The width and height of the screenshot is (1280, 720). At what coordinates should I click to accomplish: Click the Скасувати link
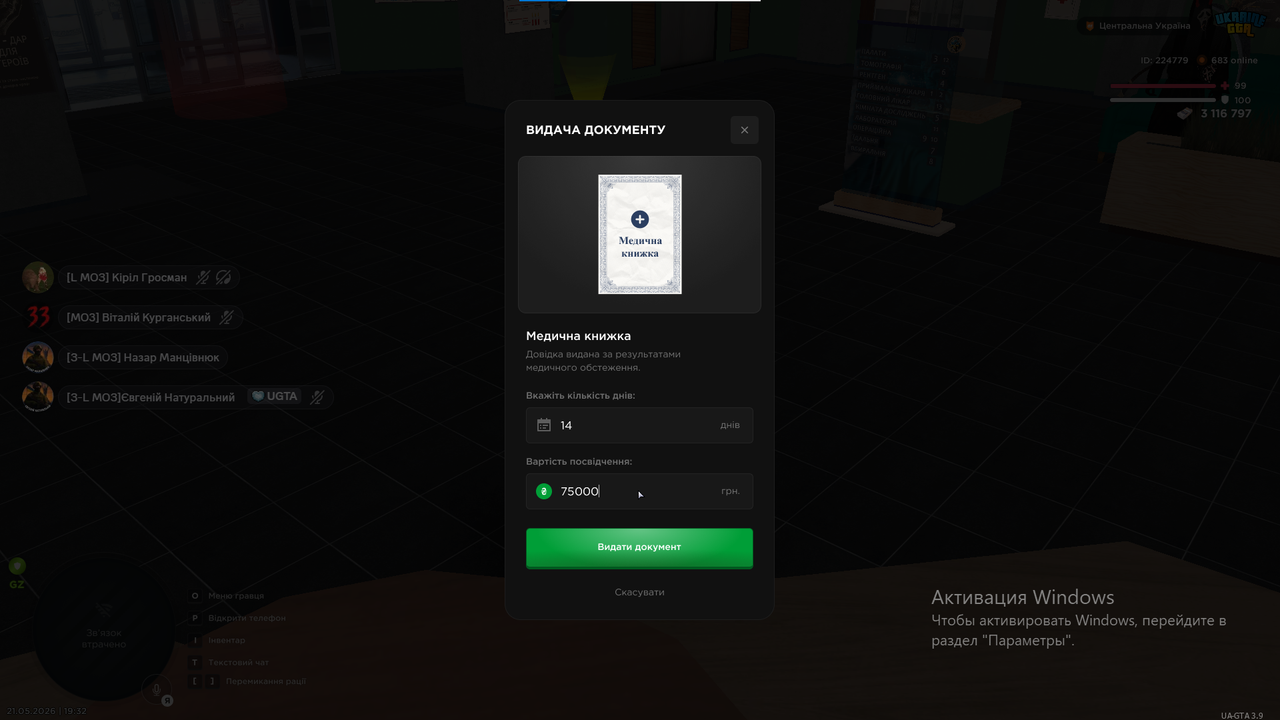click(640, 592)
